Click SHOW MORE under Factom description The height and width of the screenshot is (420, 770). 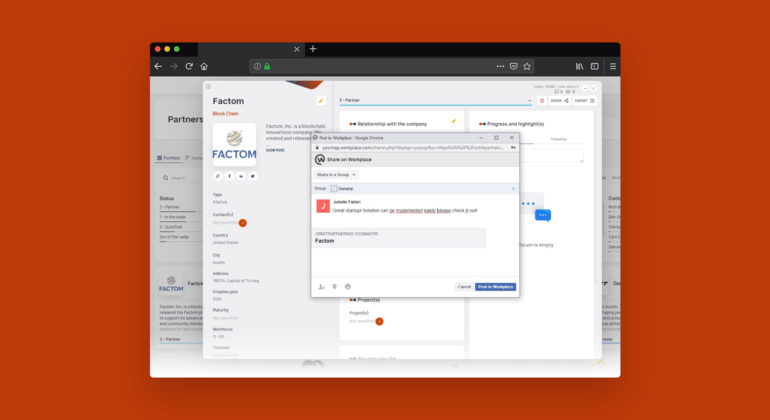click(275, 150)
